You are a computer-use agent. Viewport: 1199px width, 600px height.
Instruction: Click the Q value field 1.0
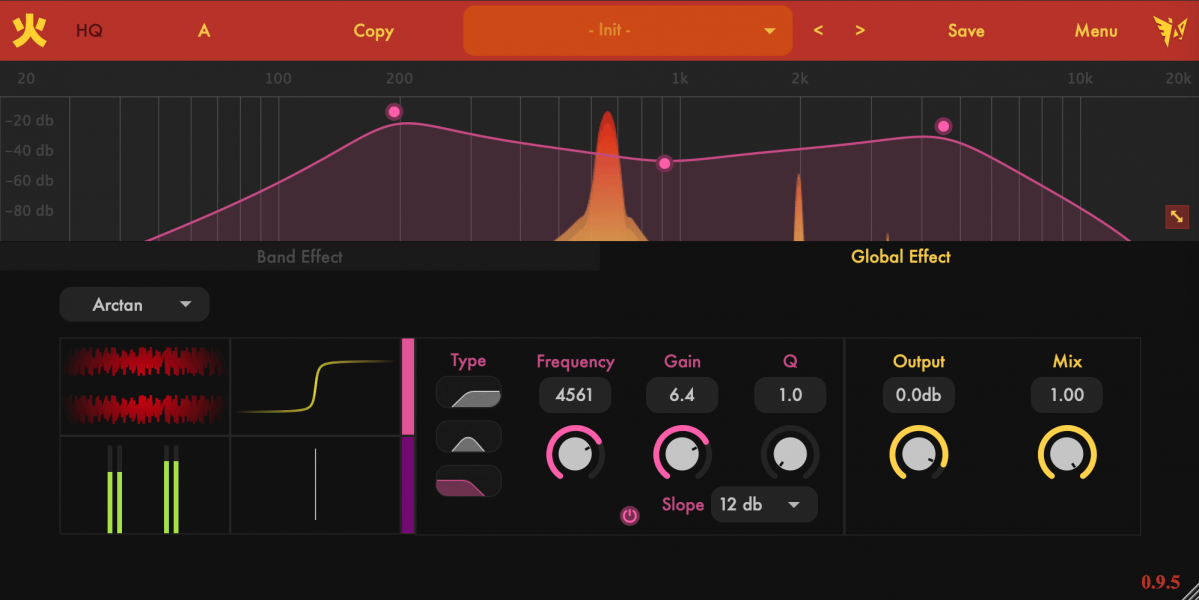coord(790,395)
